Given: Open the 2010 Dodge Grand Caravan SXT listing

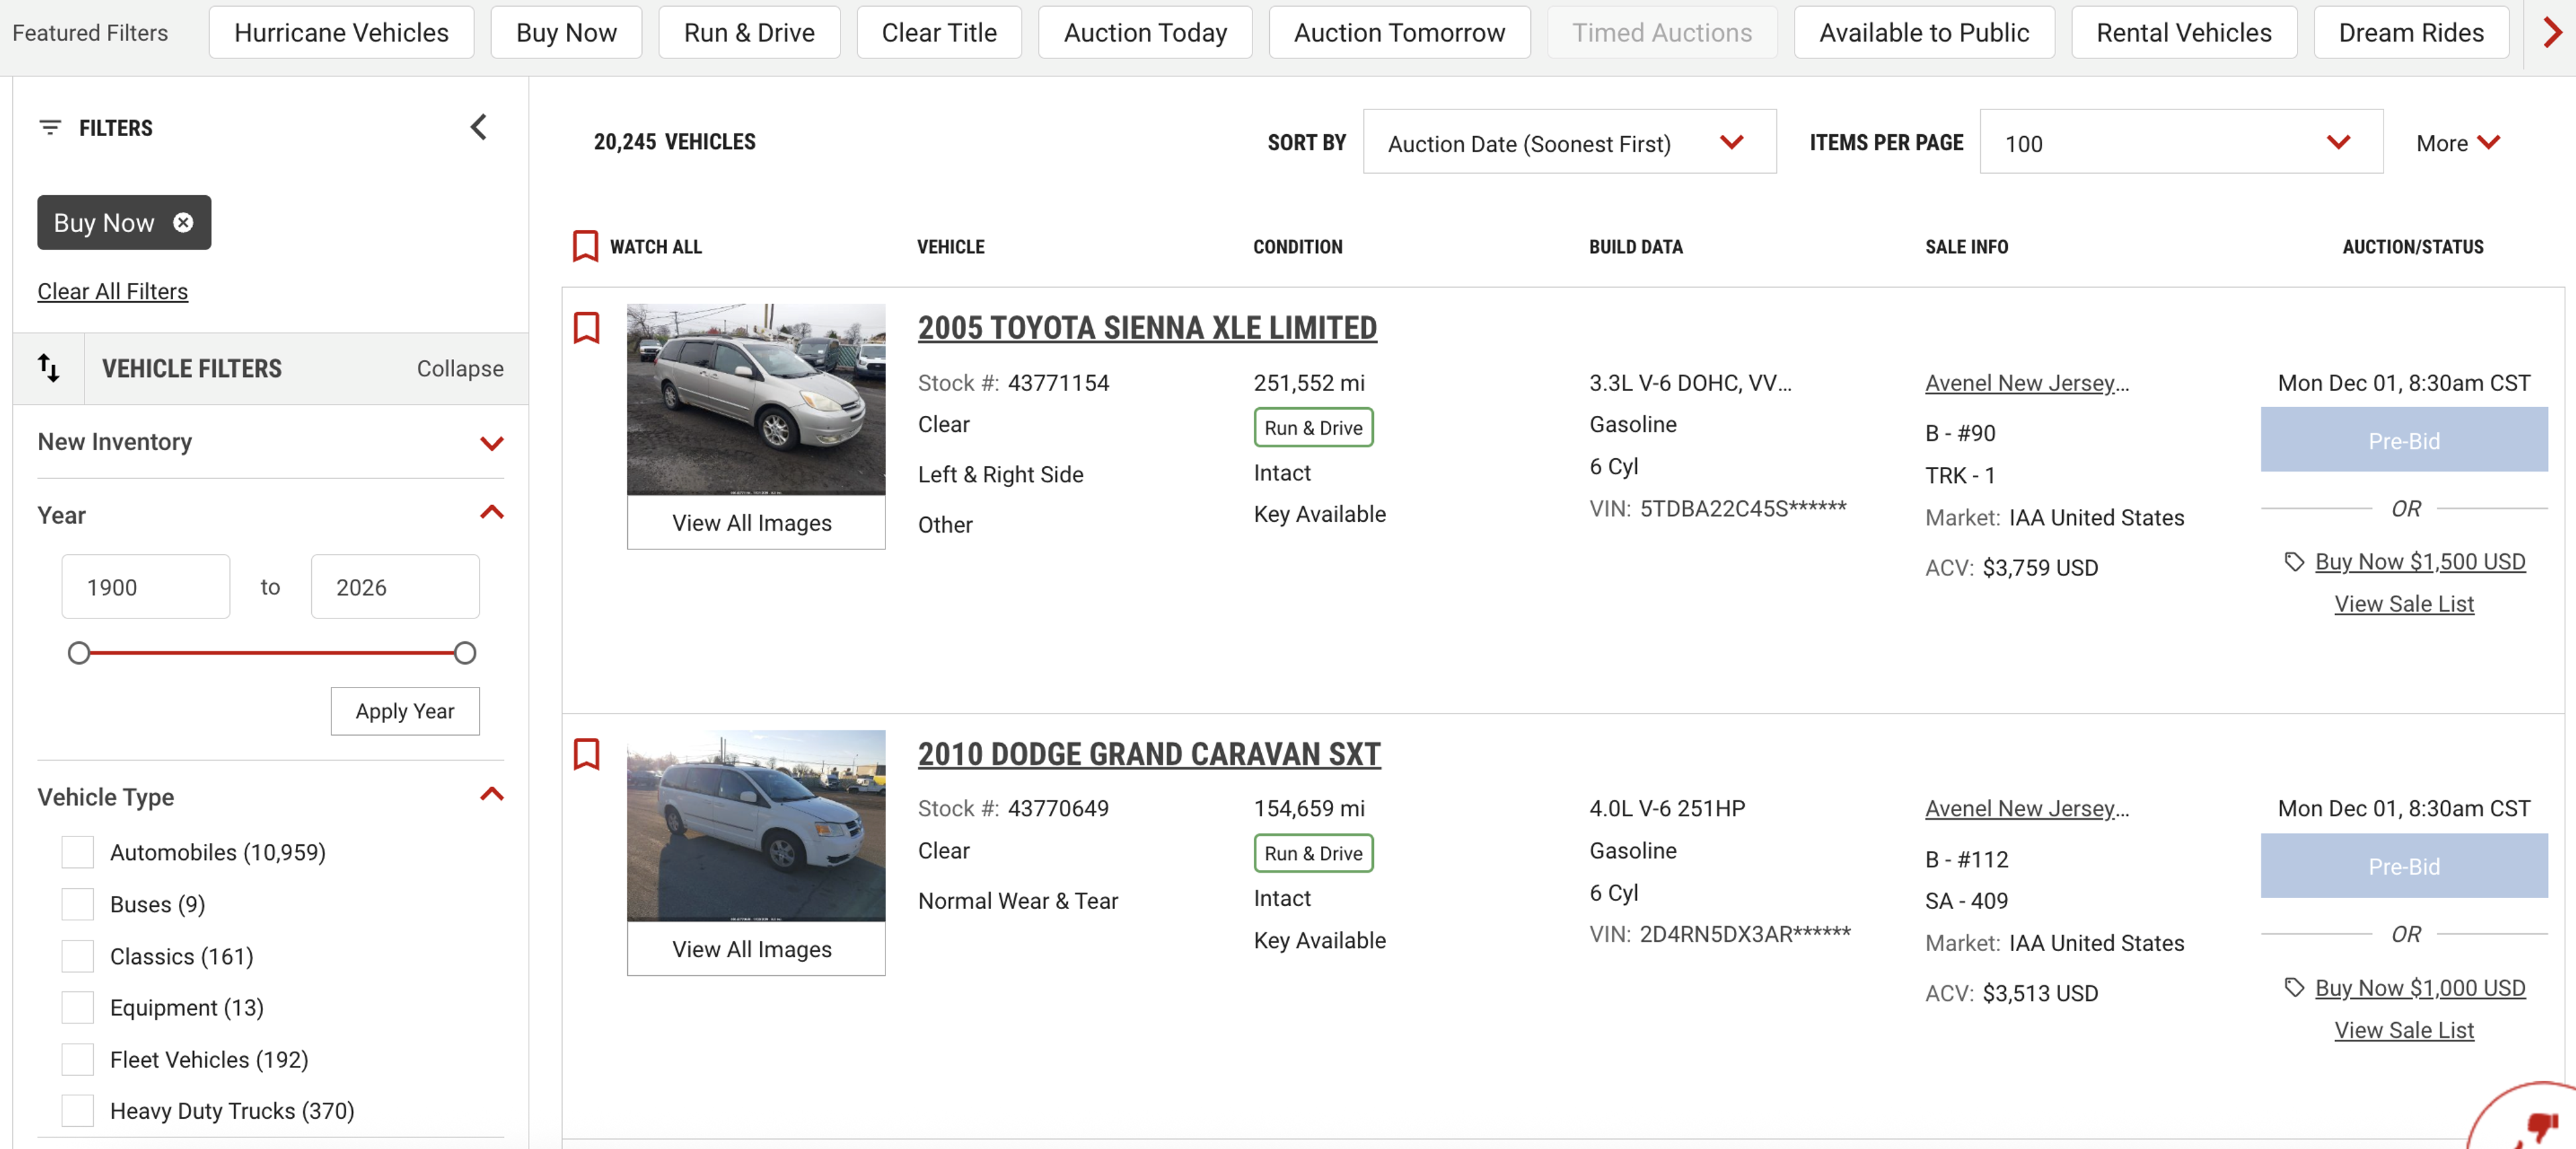Looking at the screenshot, I should 1149,754.
